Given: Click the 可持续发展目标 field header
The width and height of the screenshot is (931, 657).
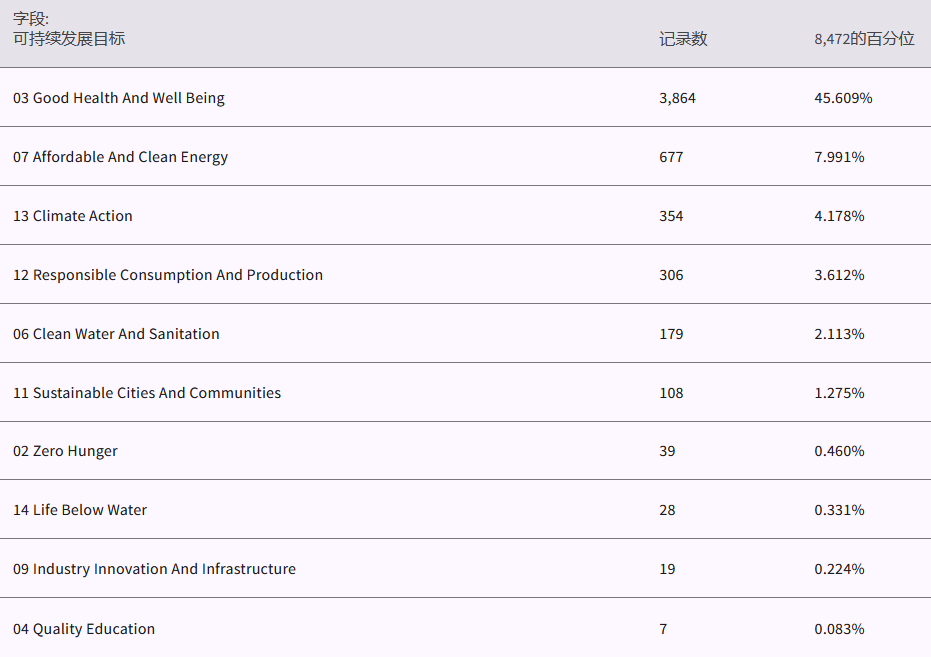Looking at the screenshot, I should (x=69, y=39).
